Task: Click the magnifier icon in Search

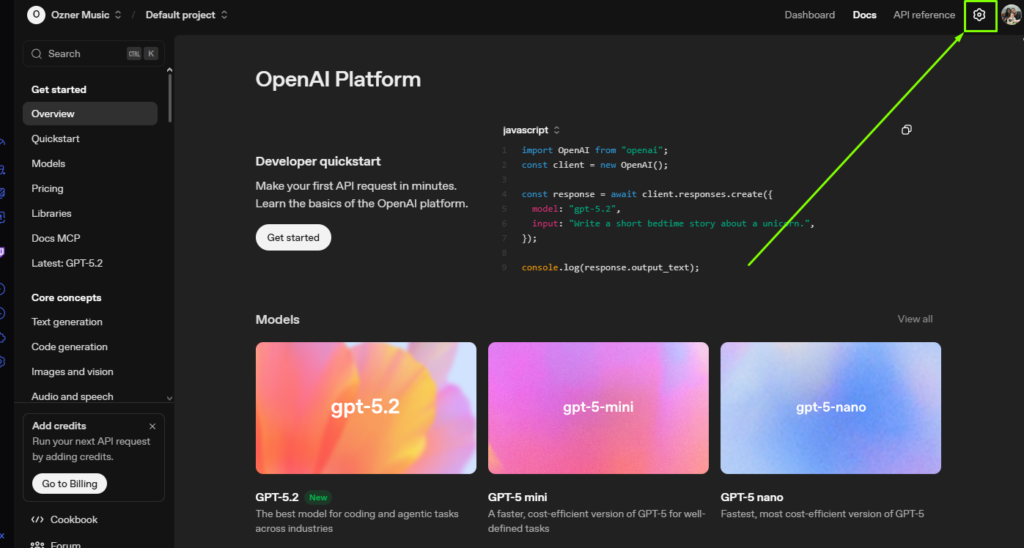Action: coord(37,54)
